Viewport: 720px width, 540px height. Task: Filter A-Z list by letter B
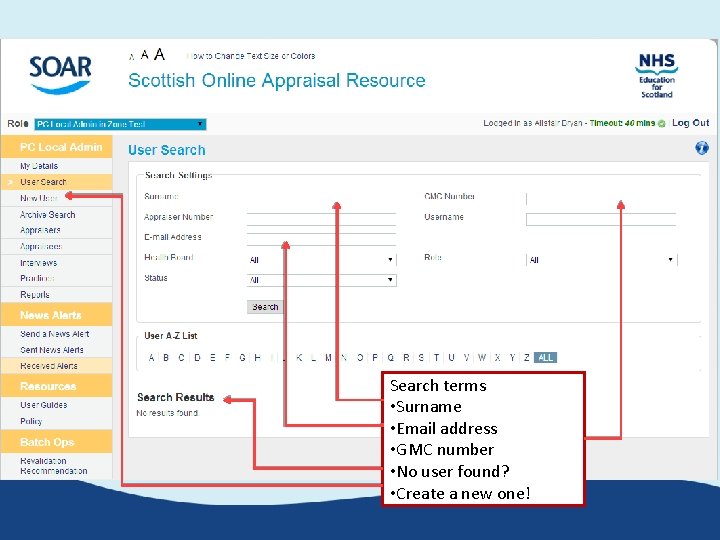(x=166, y=358)
